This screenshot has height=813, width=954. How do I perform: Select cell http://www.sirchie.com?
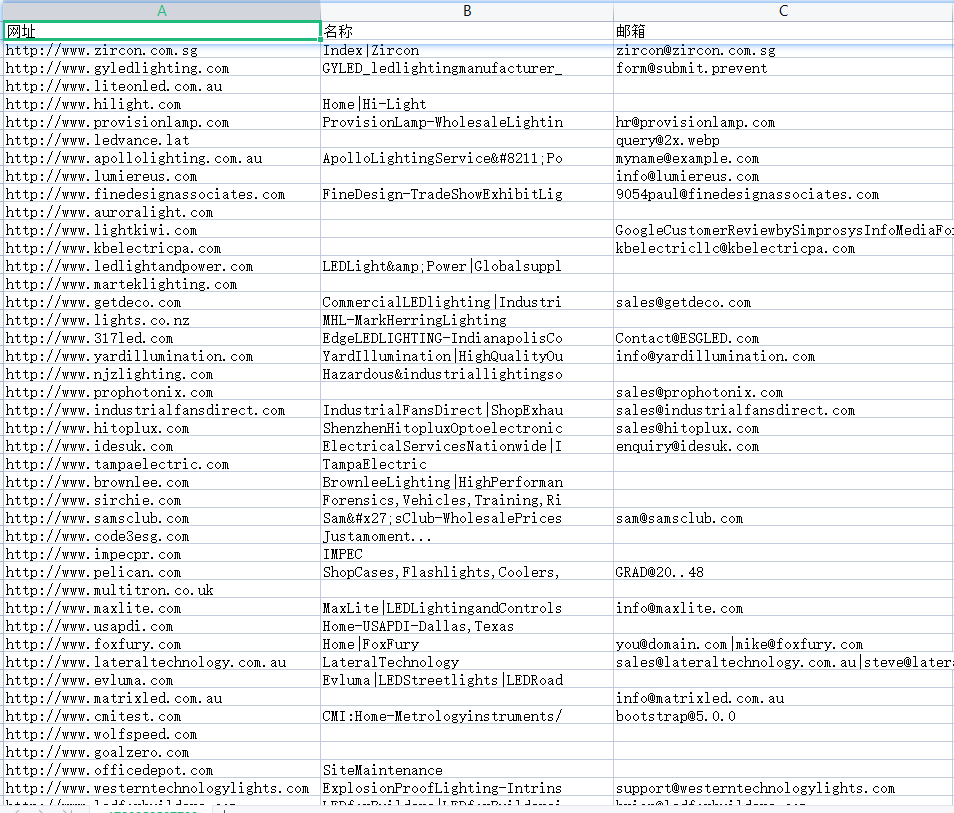pos(162,500)
